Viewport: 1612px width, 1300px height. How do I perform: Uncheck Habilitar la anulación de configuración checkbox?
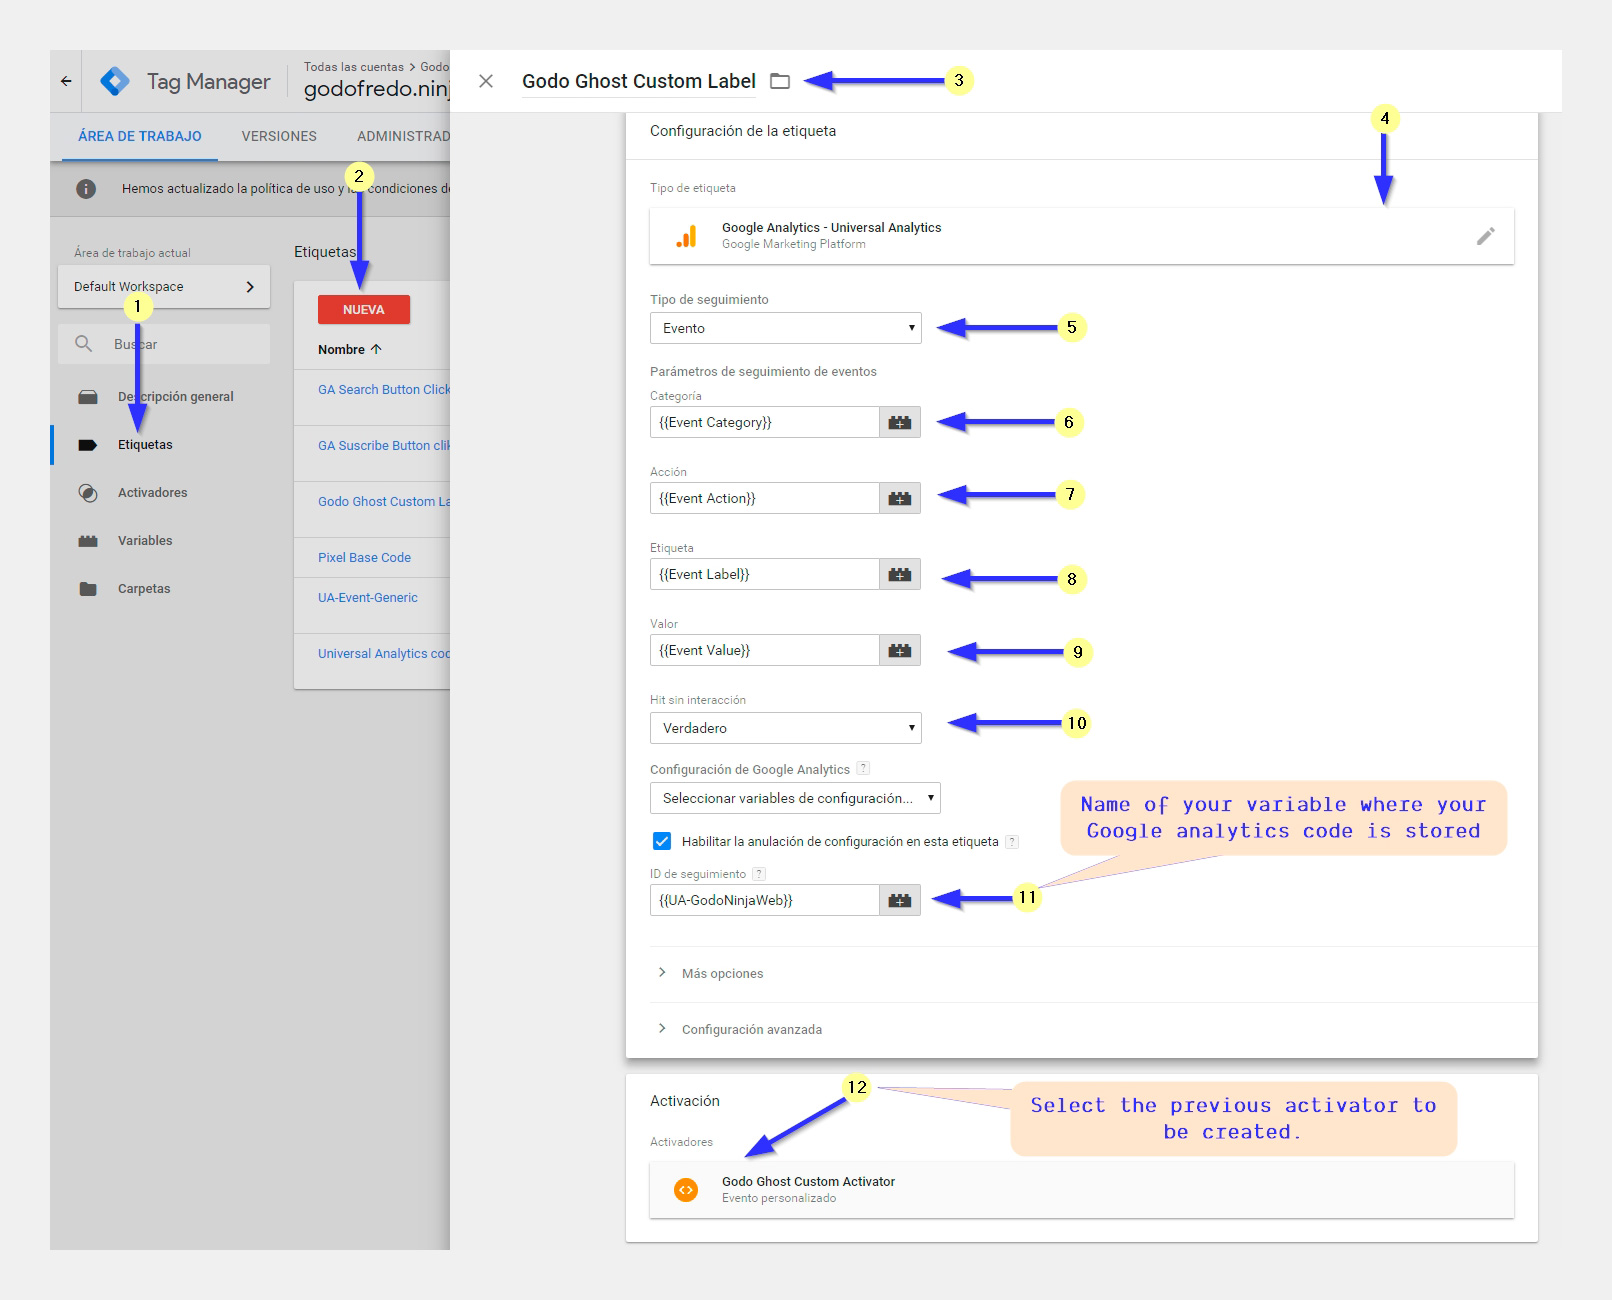(662, 841)
